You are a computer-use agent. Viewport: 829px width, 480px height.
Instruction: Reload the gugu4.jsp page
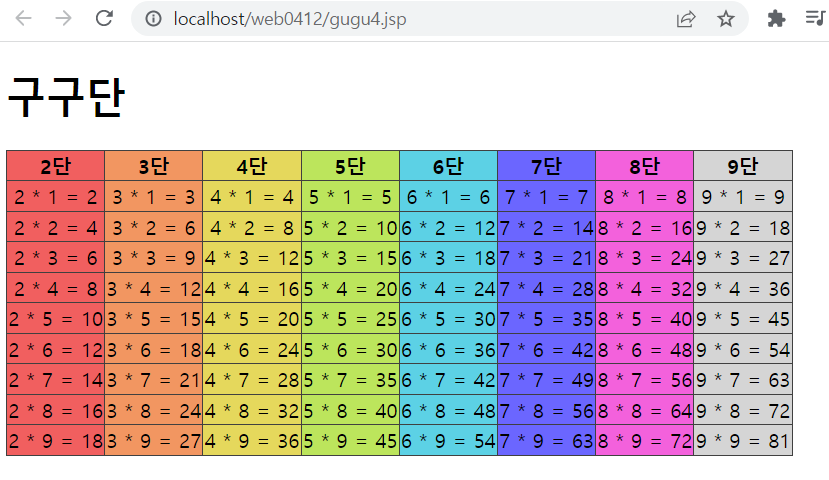(104, 19)
